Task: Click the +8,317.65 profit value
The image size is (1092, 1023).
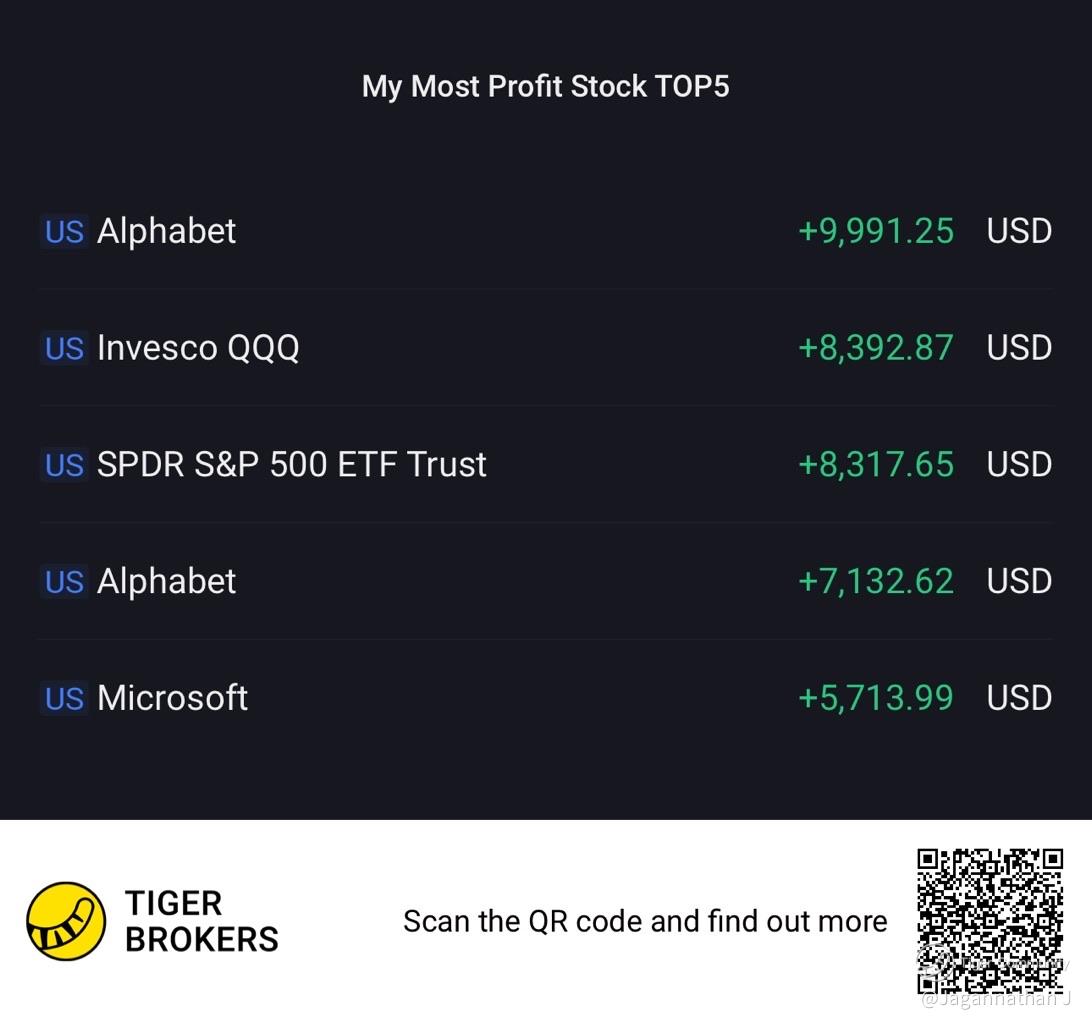Action: tap(875, 465)
